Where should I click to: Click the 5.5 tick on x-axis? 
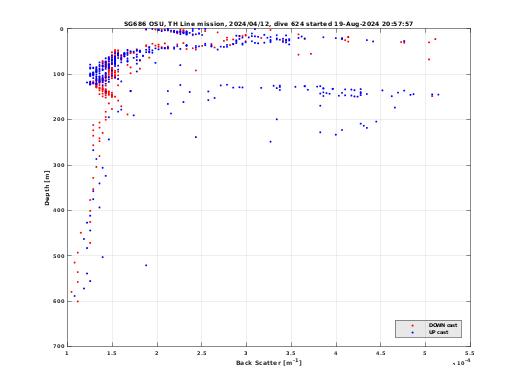point(470,353)
